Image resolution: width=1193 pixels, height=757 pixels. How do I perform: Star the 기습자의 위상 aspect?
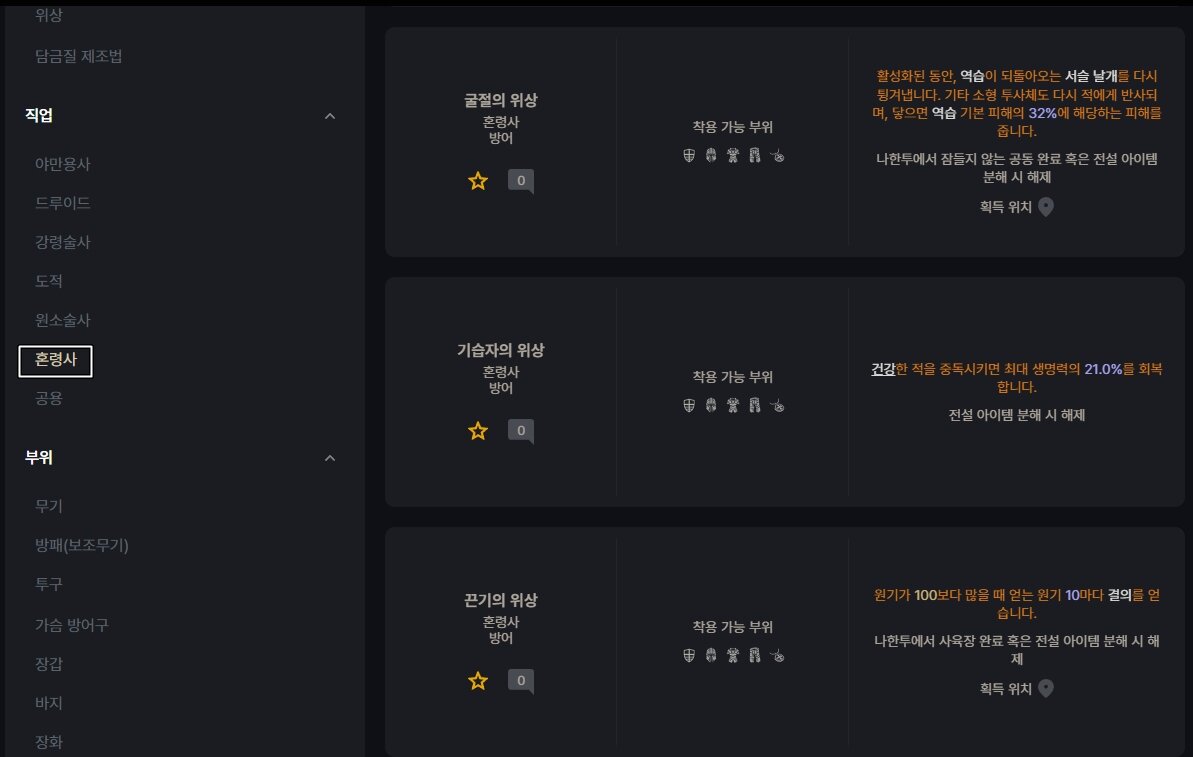click(x=478, y=431)
